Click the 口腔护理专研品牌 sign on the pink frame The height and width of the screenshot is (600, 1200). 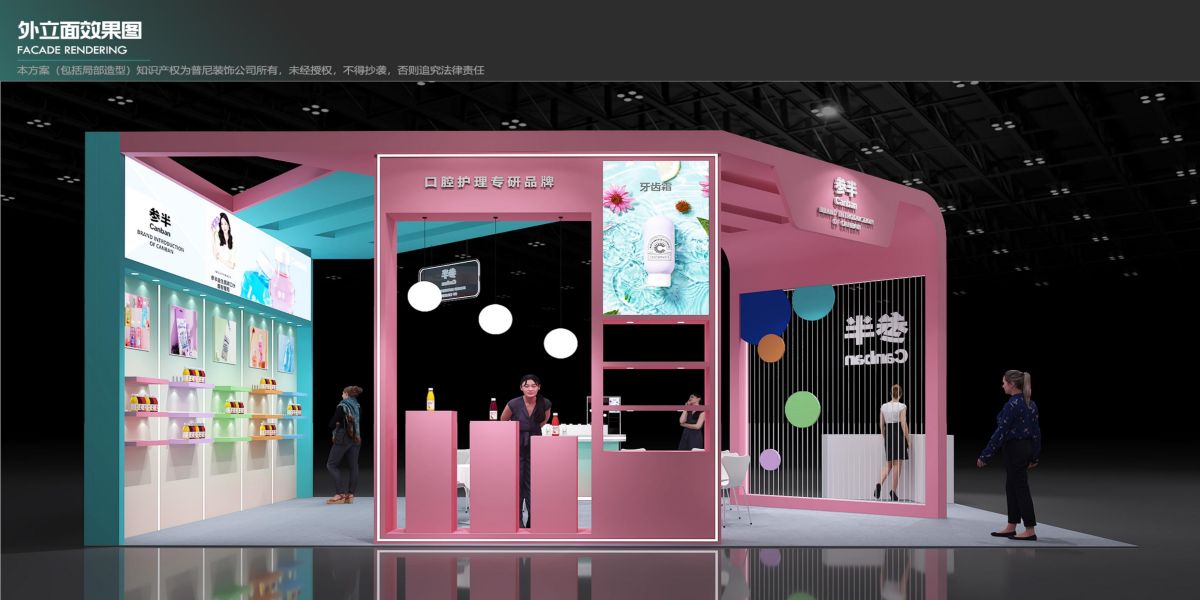[x=489, y=182]
